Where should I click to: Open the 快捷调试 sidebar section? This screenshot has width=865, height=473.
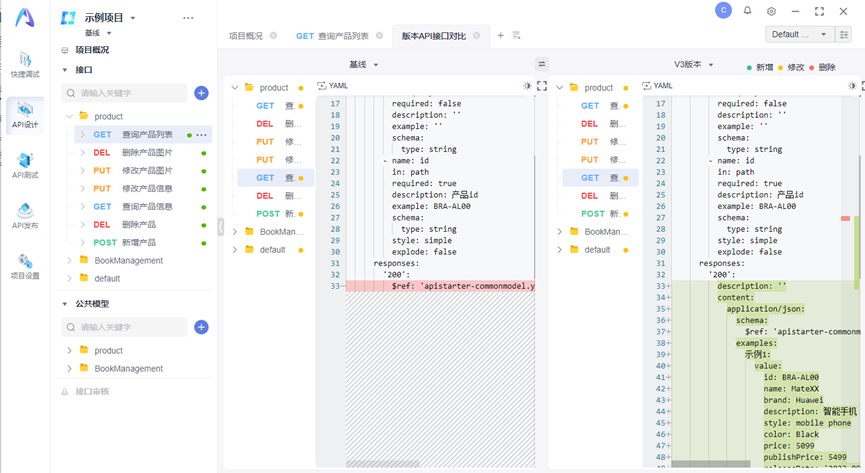click(x=25, y=65)
